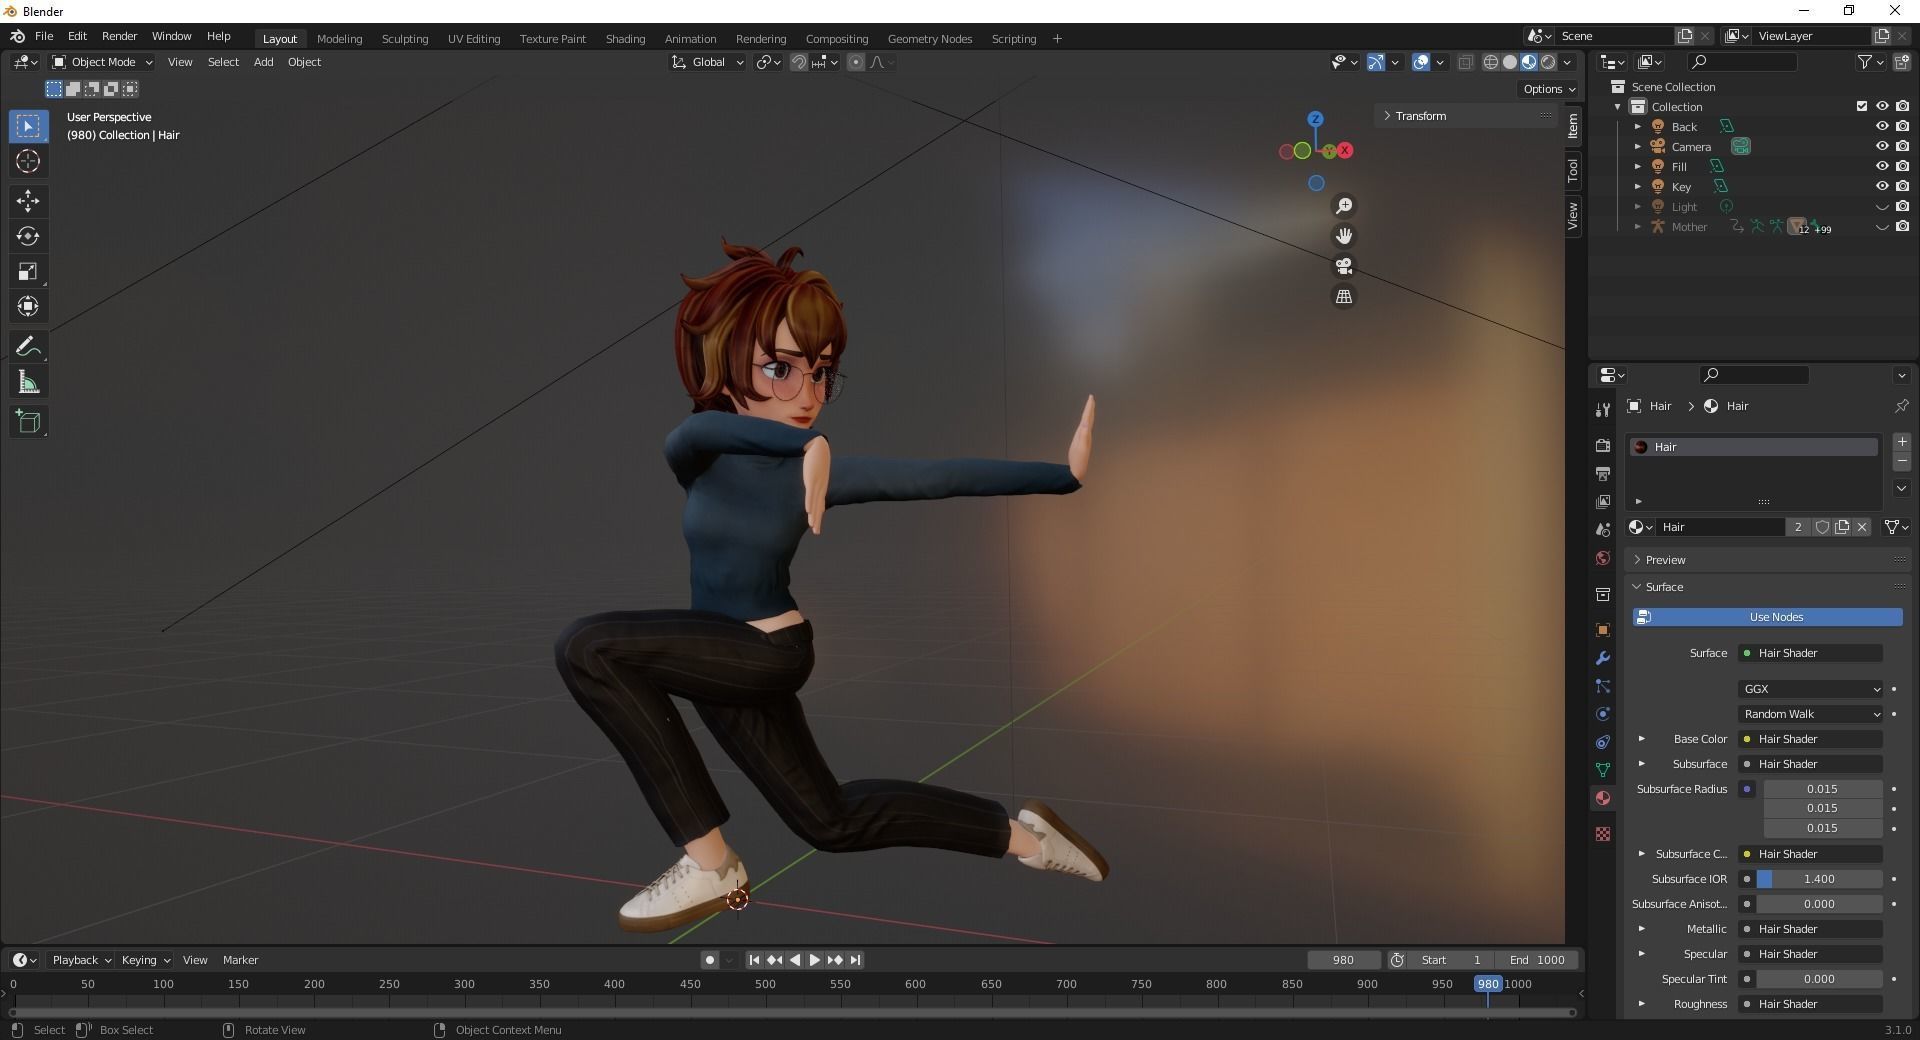The width and height of the screenshot is (1920, 1040).
Task: Open the Object properties tab
Action: pyautogui.click(x=1603, y=630)
